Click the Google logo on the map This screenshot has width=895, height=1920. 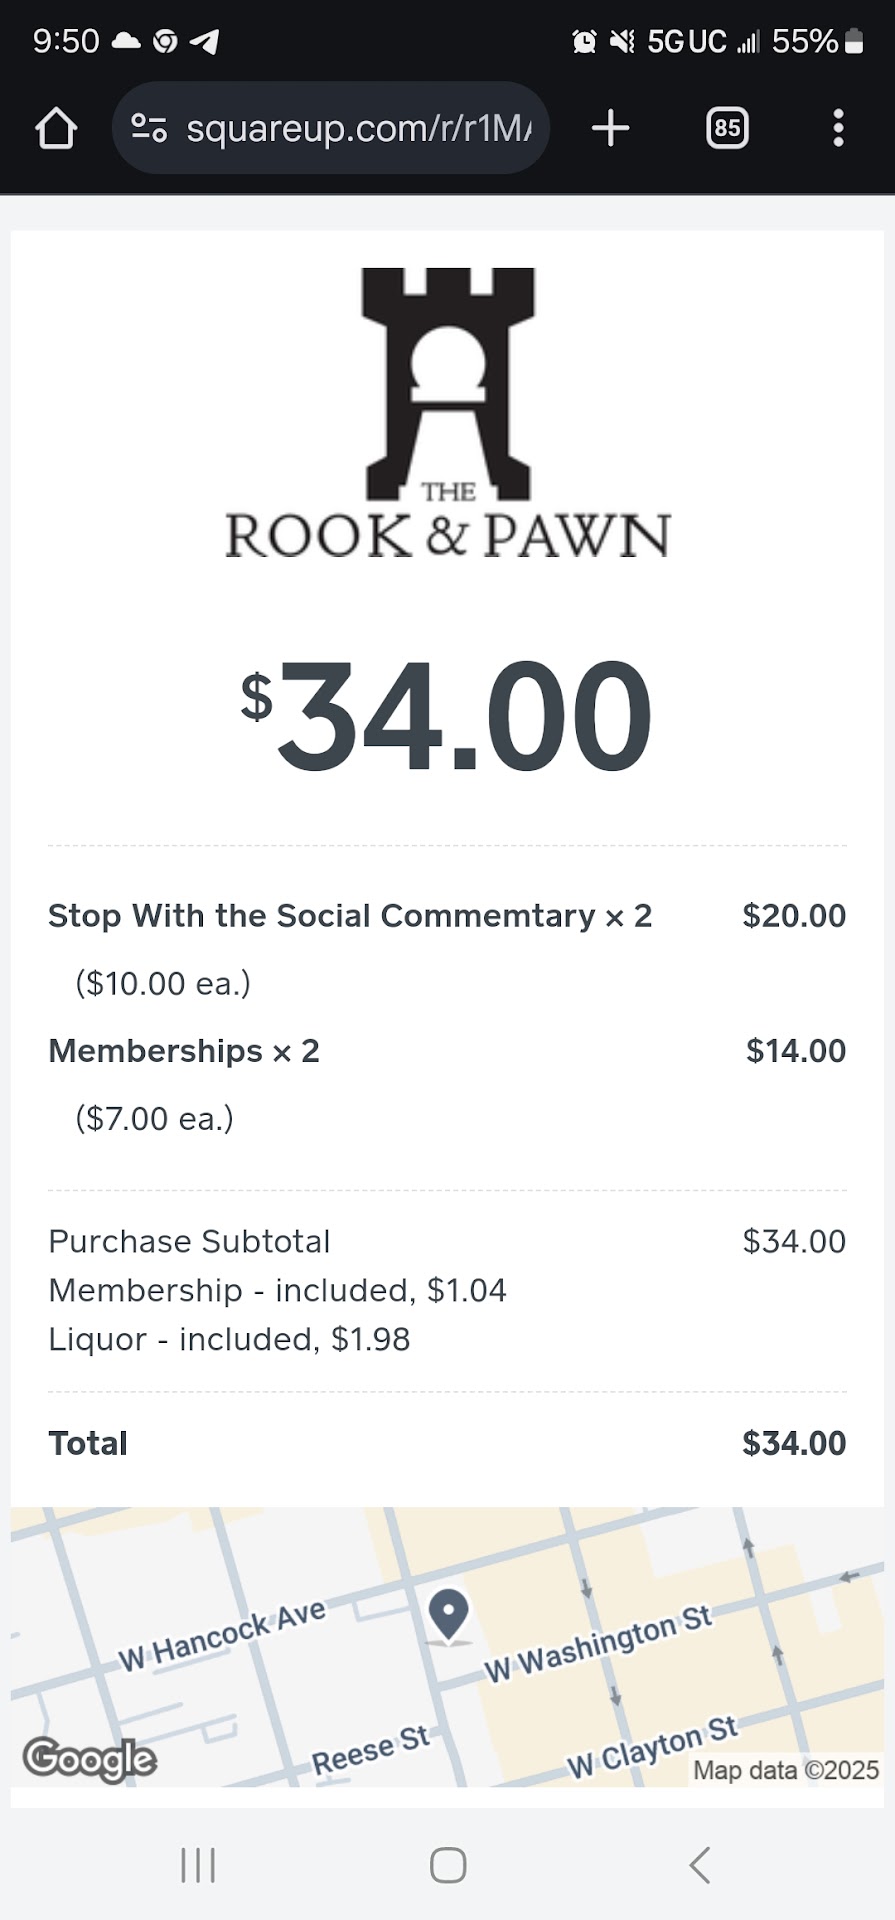tap(90, 1759)
